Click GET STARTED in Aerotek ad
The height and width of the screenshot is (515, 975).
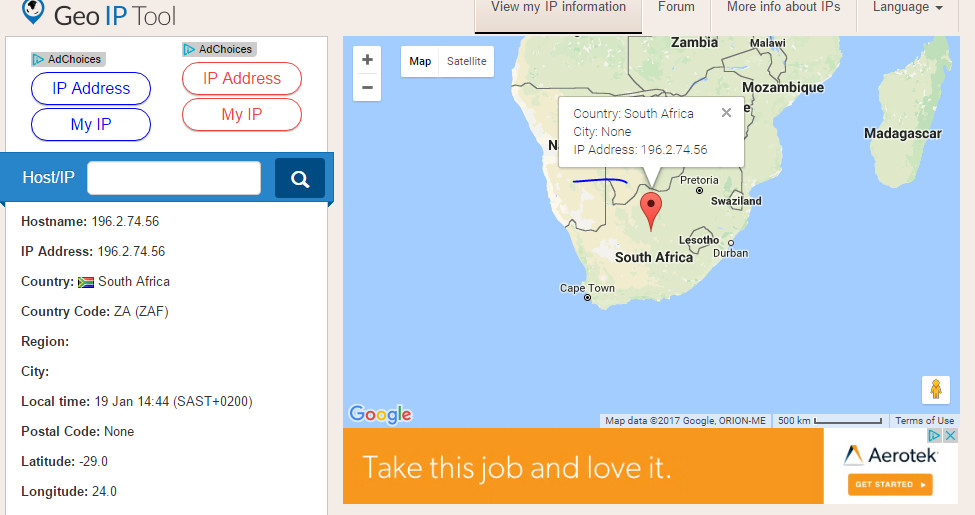point(890,485)
